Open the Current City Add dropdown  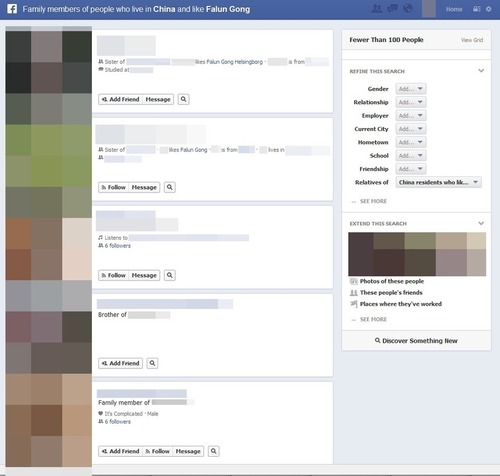tap(411, 129)
